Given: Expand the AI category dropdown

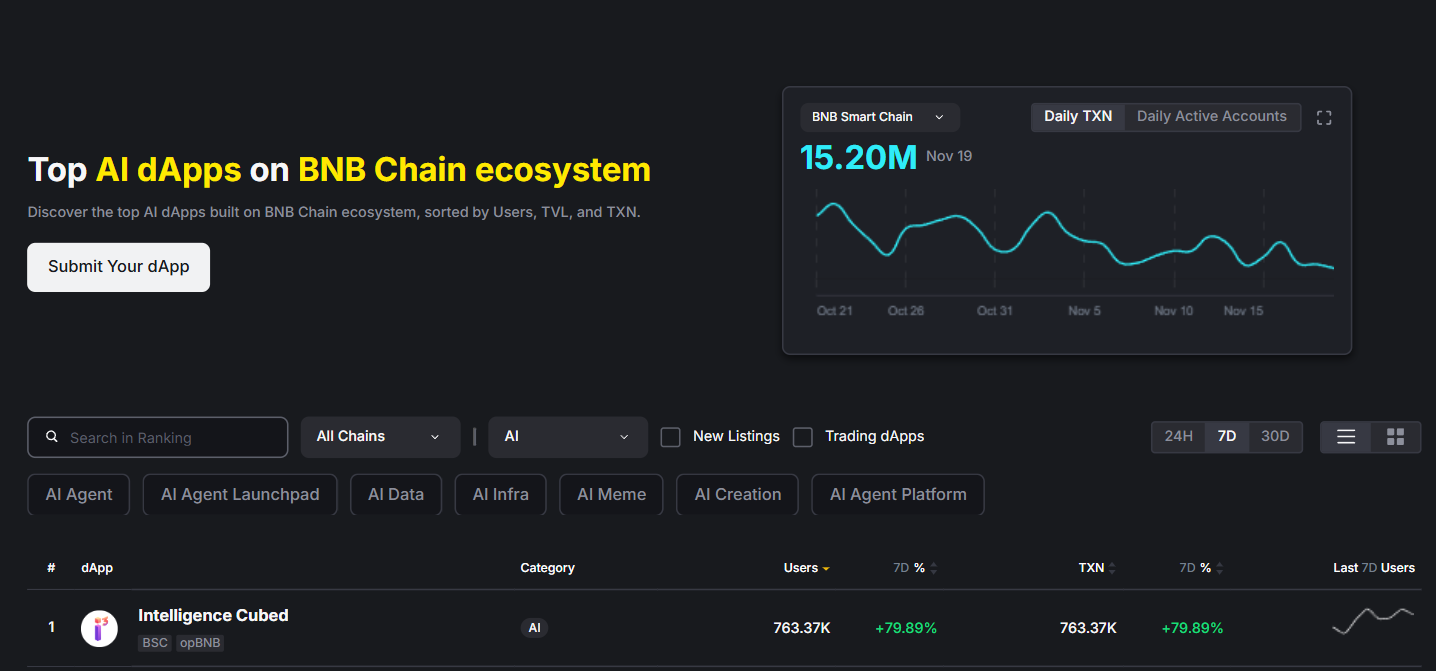Looking at the screenshot, I should coord(568,437).
